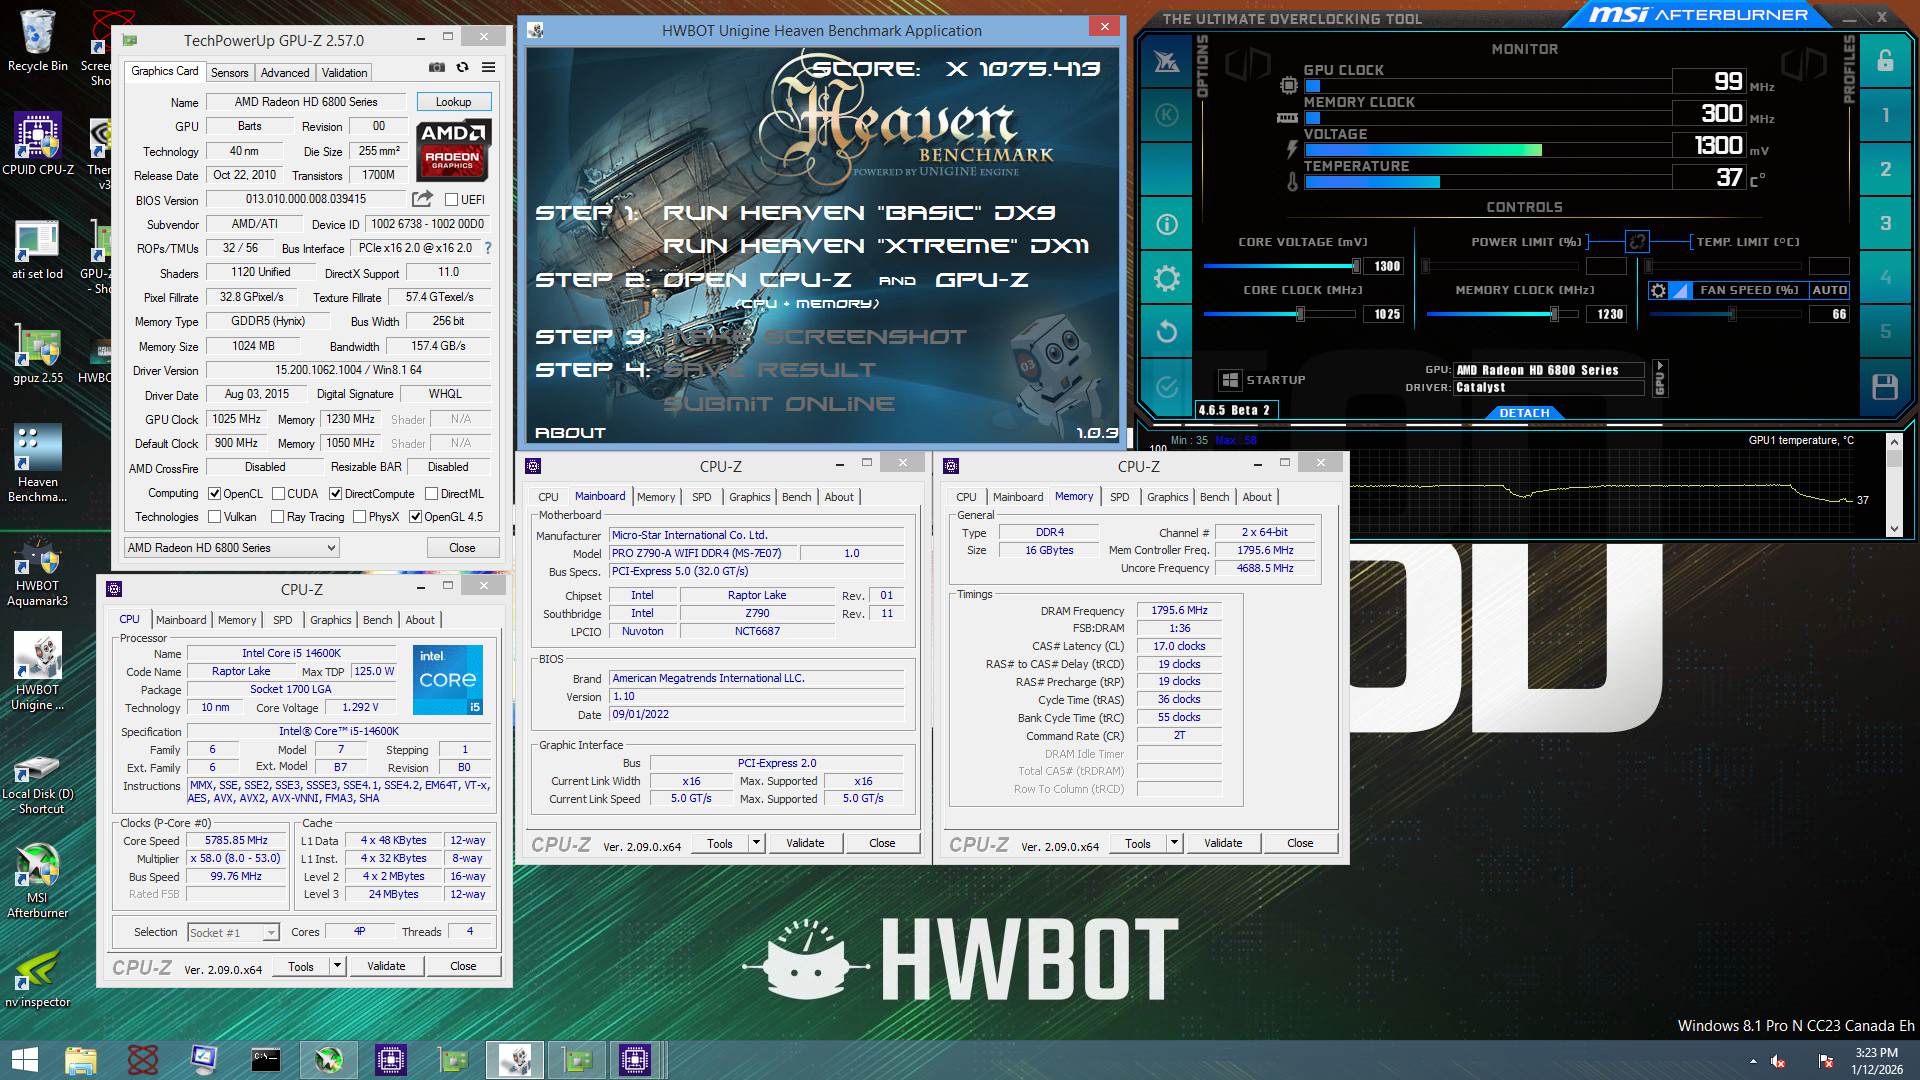Open nv inspector desktop icon
Image resolution: width=1920 pixels, height=1080 pixels.
pos(38,978)
